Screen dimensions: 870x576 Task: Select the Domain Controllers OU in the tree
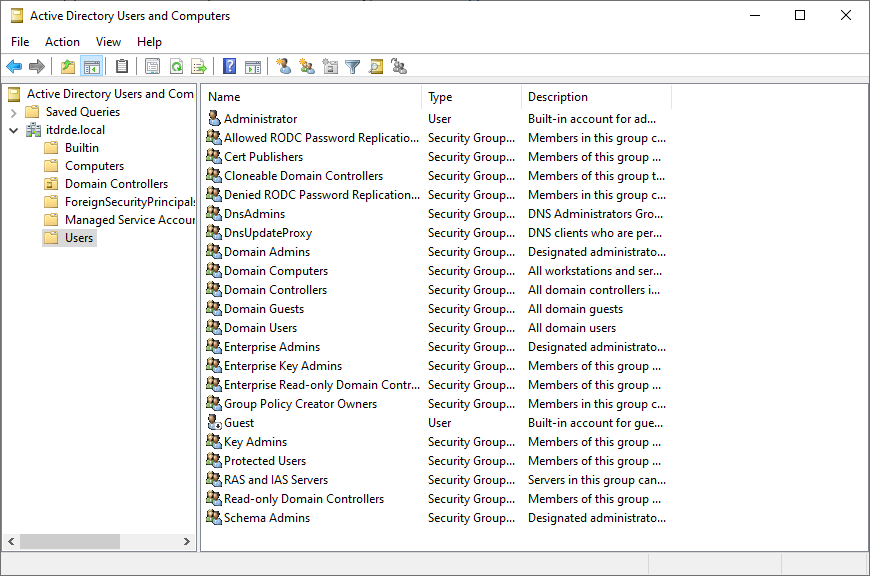point(117,184)
